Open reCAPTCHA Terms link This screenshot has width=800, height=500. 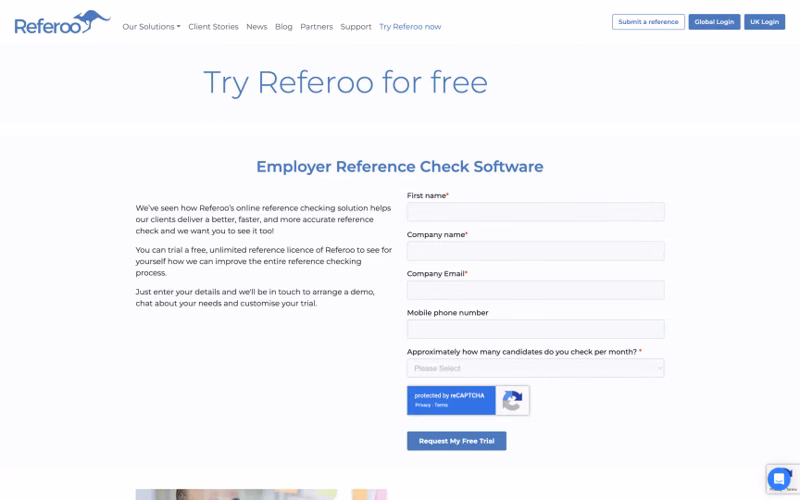(x=441, y=405)
